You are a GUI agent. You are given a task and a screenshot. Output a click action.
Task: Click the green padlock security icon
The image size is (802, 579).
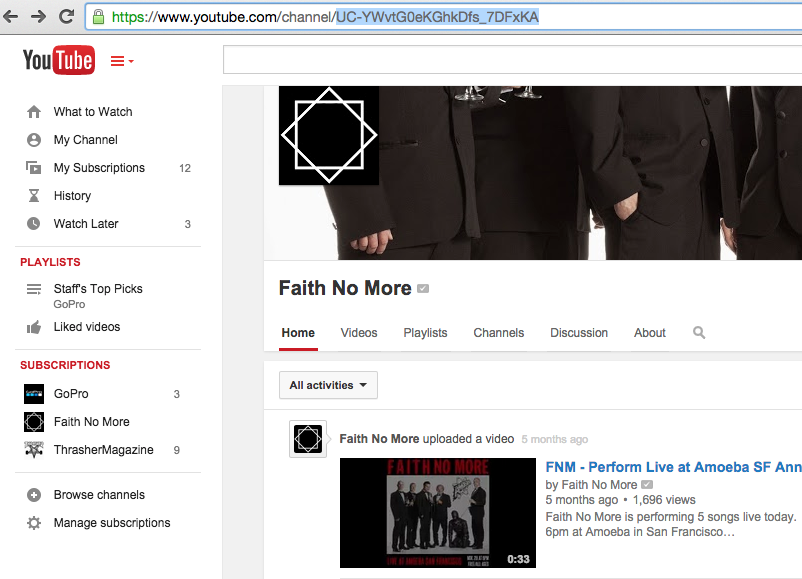99,17
